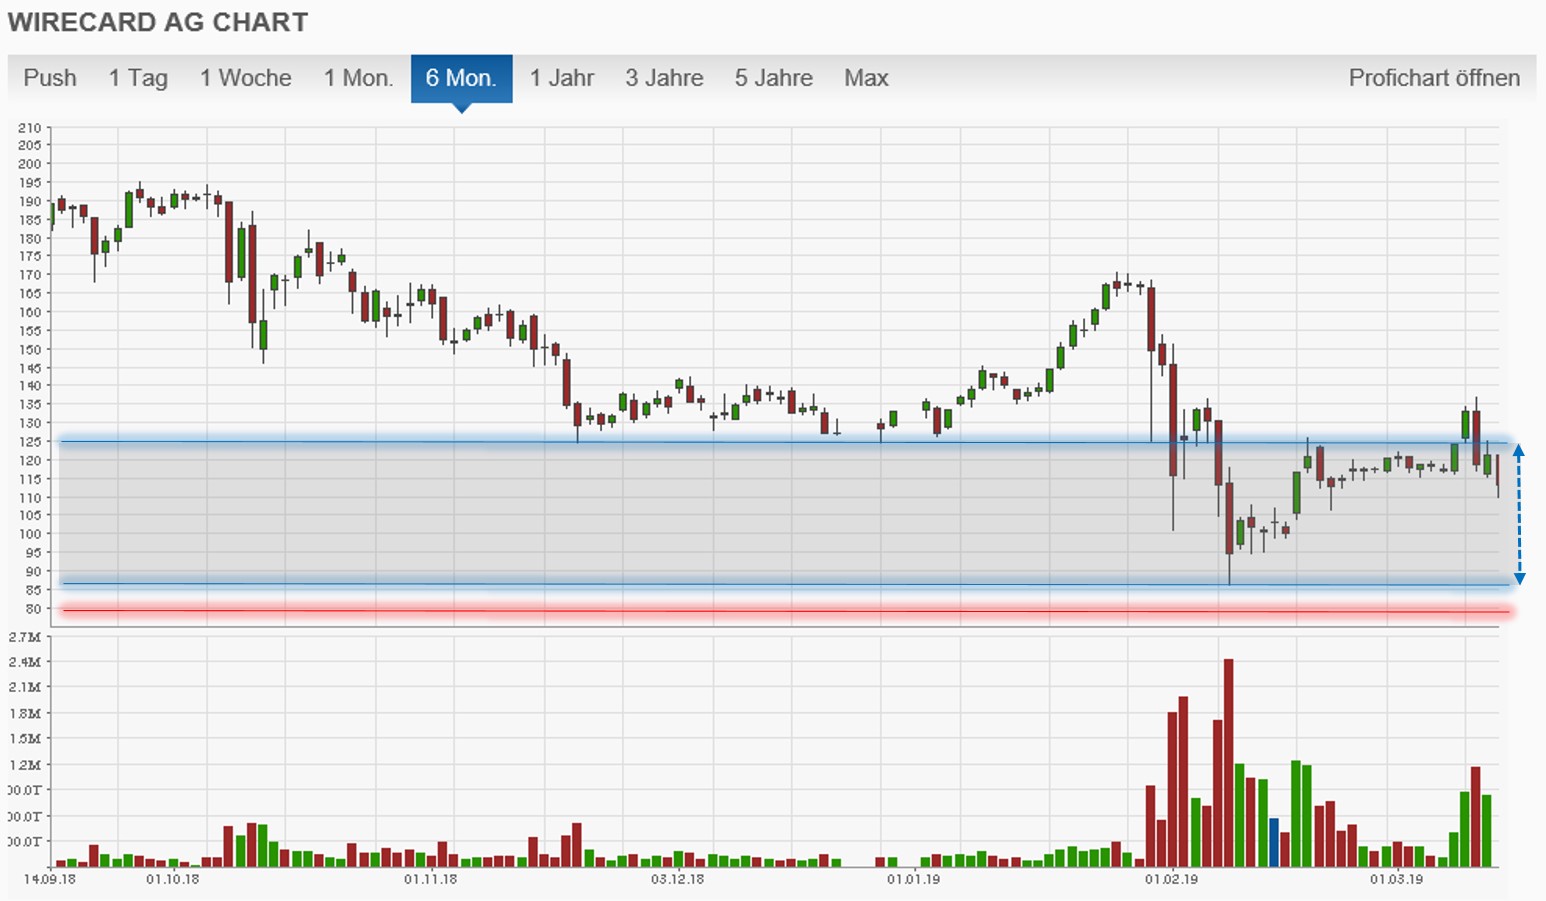Select the 1 Mon. time range
Viewport: 1546px width, 901px height.
pos(358,78)
